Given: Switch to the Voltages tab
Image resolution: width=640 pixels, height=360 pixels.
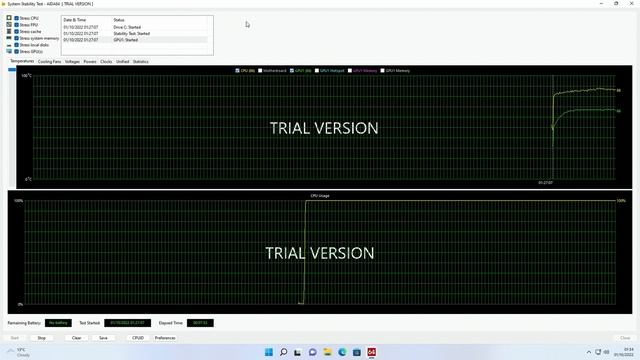Looking at the screenshot, I should (x=72, y=62).
